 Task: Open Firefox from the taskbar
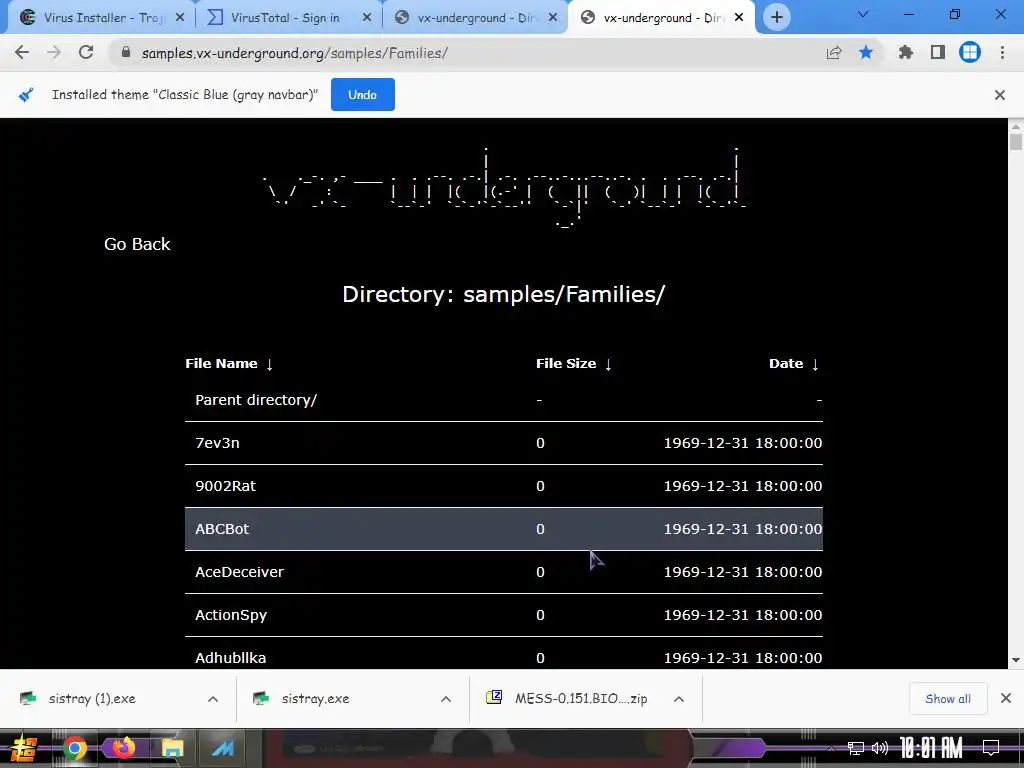[x=123, y=748]
